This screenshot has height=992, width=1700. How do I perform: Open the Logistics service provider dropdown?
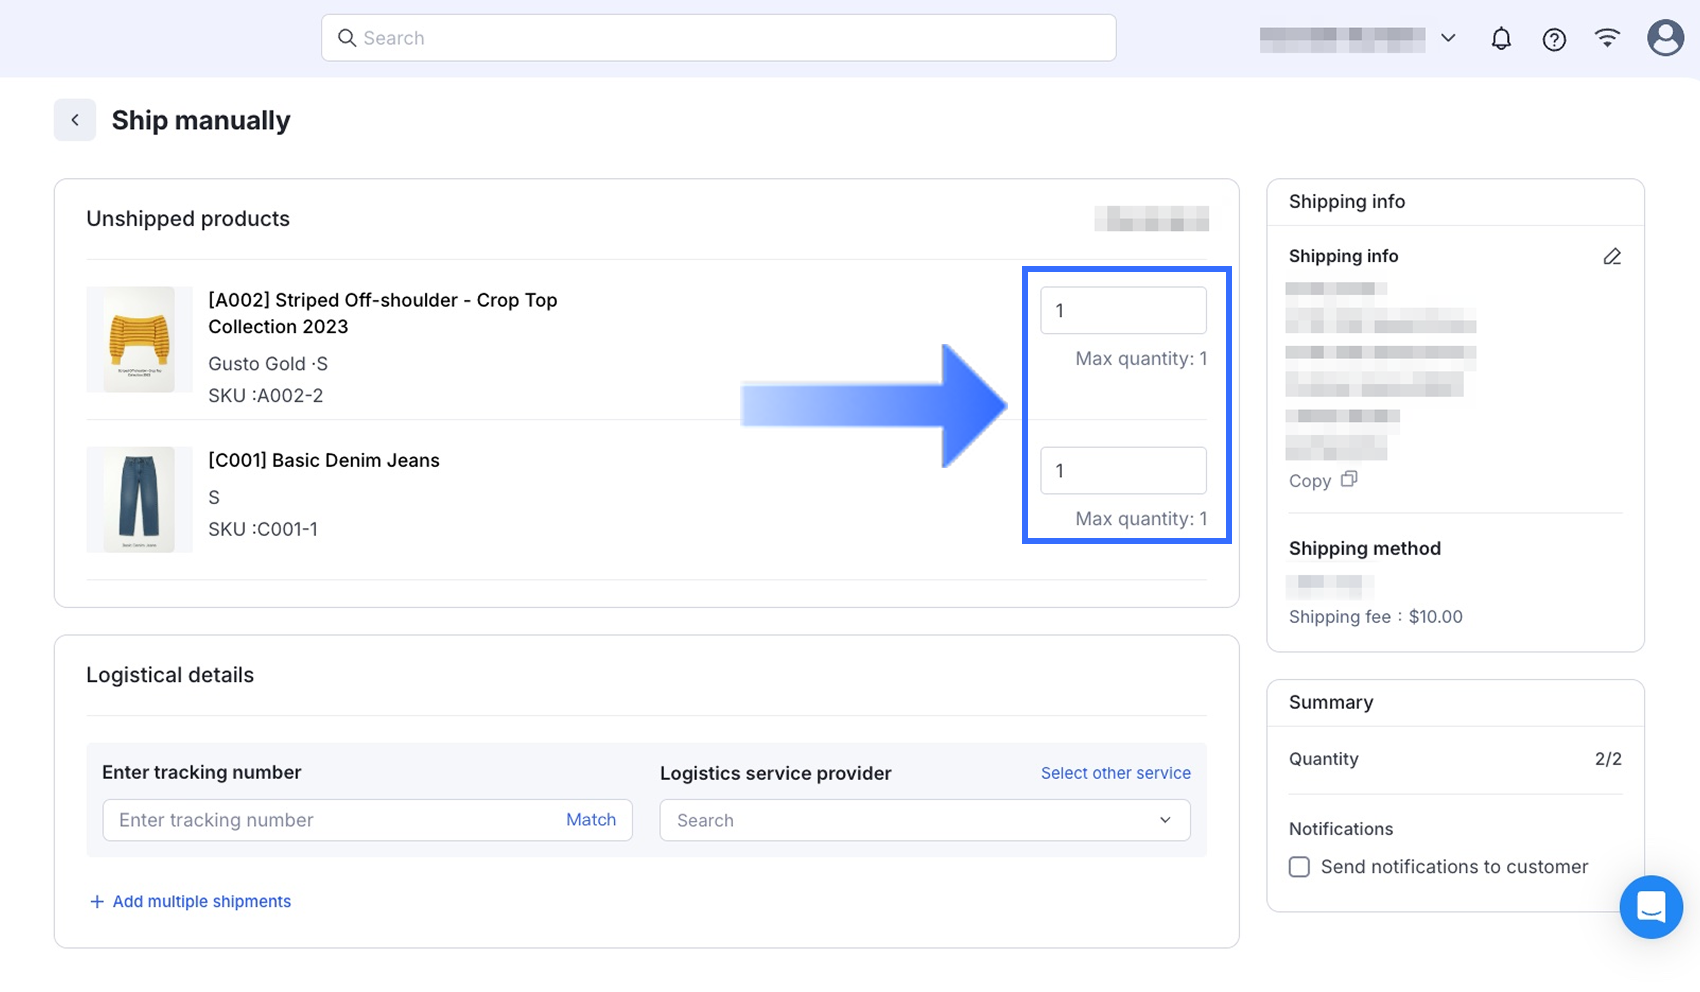point(924,820)
